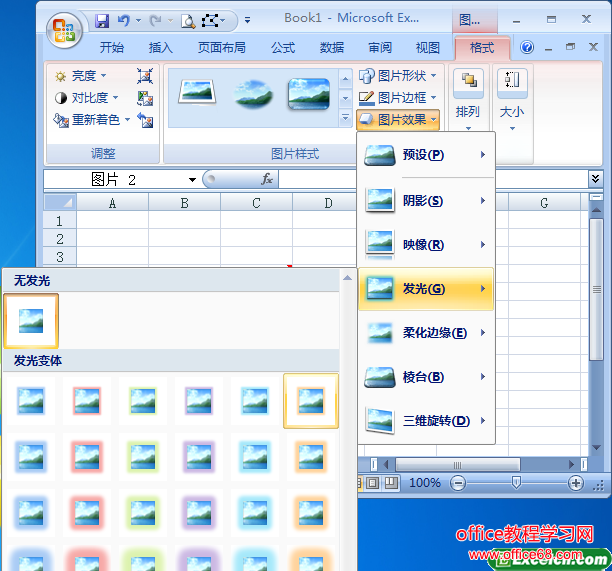Open the Soft Edges (柔化边缘) submenu
The width and height of the screenshot is (612, 571).
(426, 333)
